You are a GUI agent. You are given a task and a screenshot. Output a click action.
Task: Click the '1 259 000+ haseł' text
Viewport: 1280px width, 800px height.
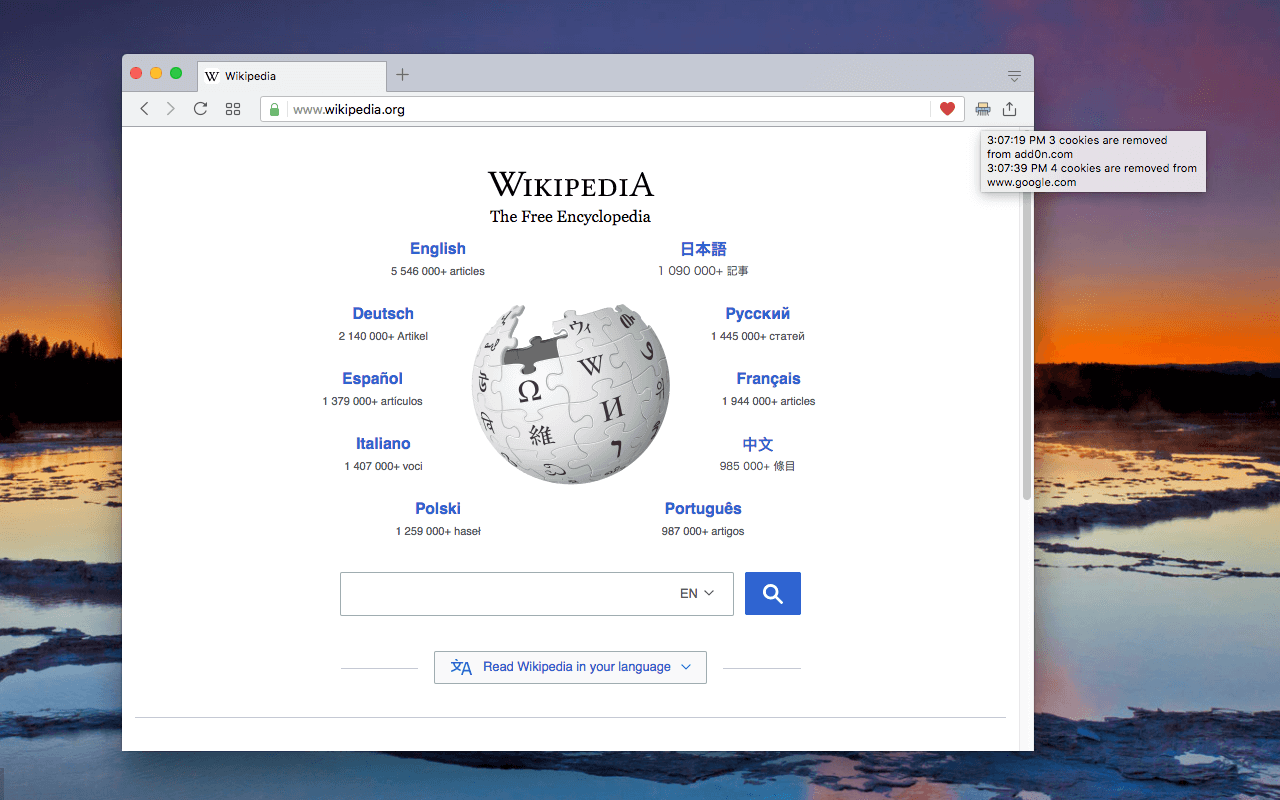pyautogui.click(x=438, y=531)
